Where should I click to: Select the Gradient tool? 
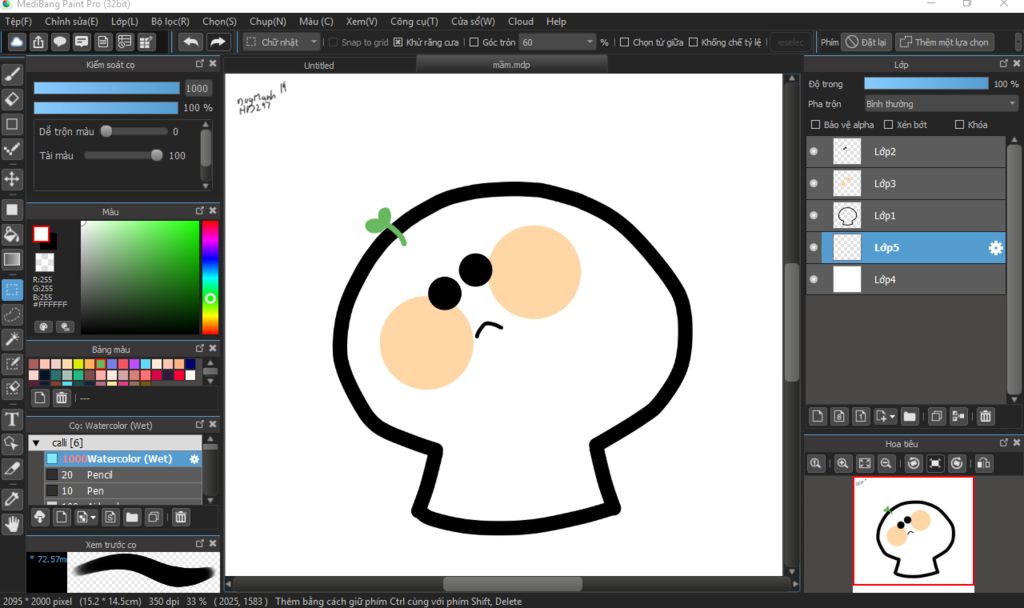[12, 259]
